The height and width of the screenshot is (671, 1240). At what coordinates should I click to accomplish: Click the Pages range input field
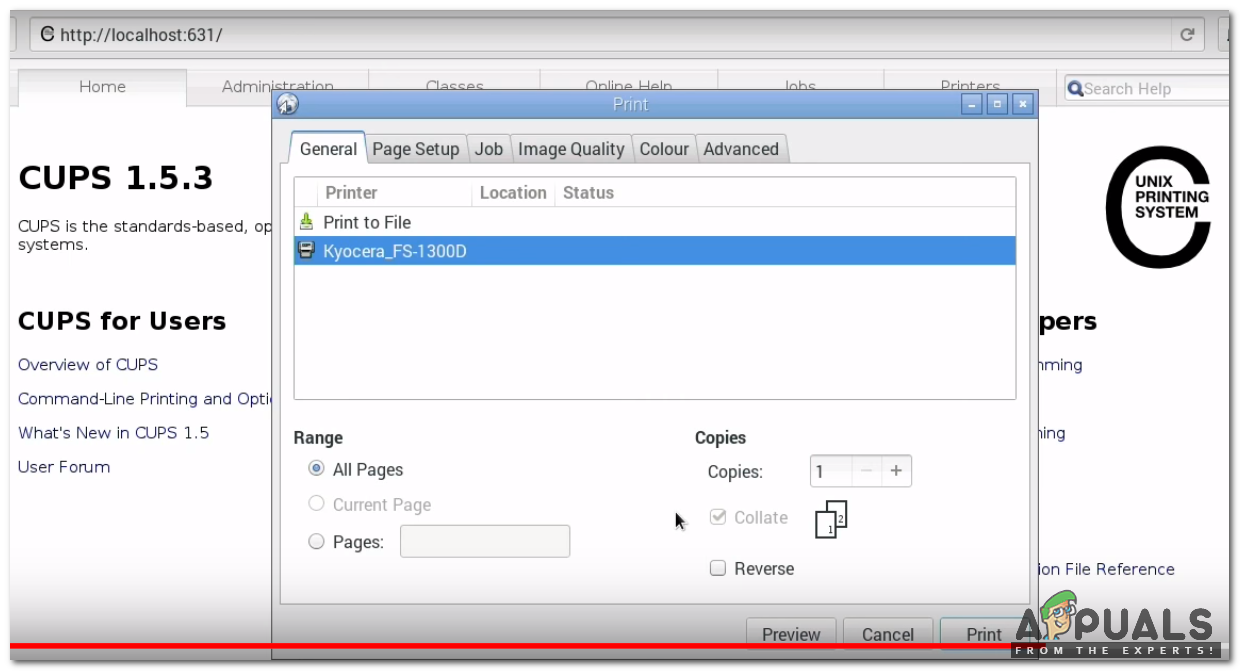click(x=485, y=541)
